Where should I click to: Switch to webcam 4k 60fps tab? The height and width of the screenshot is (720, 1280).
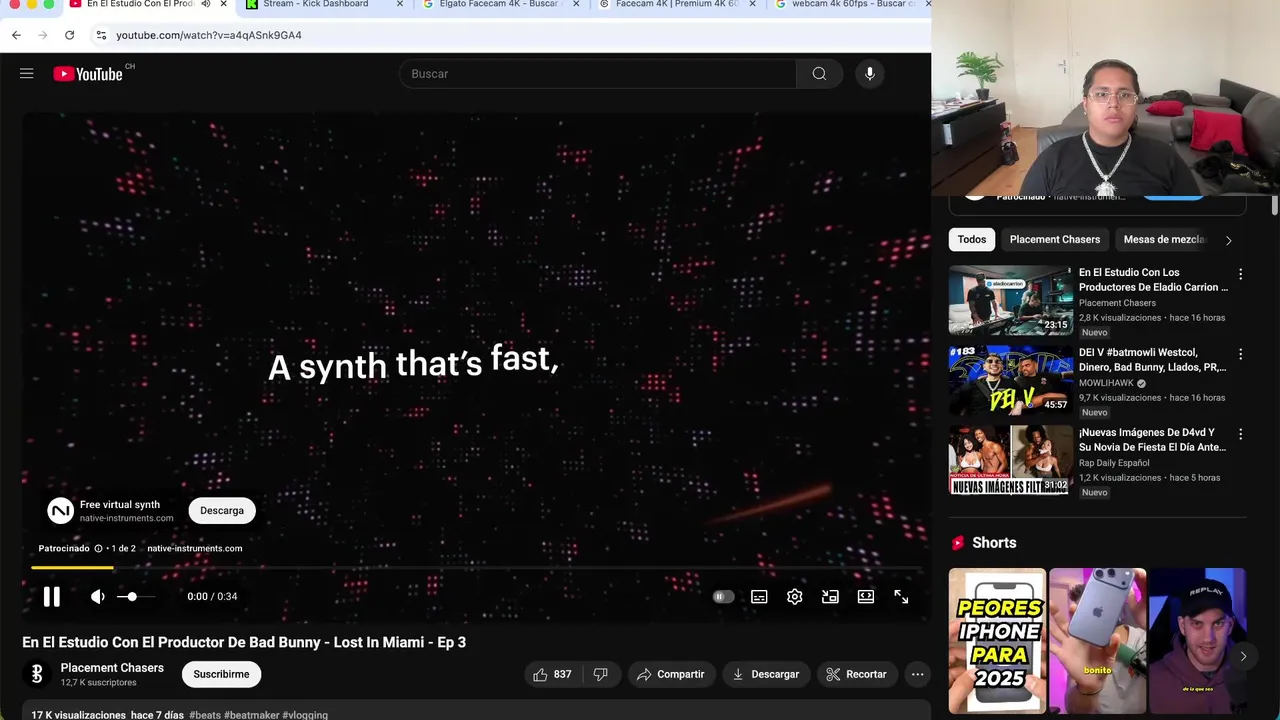point(852,4)
